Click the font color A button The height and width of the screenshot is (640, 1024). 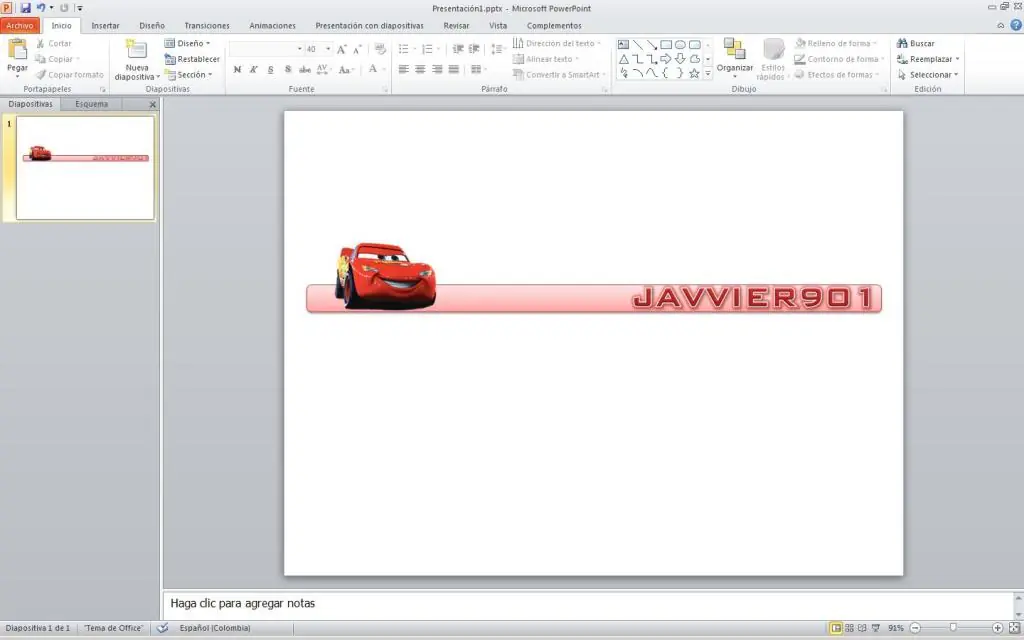point(373,69)
